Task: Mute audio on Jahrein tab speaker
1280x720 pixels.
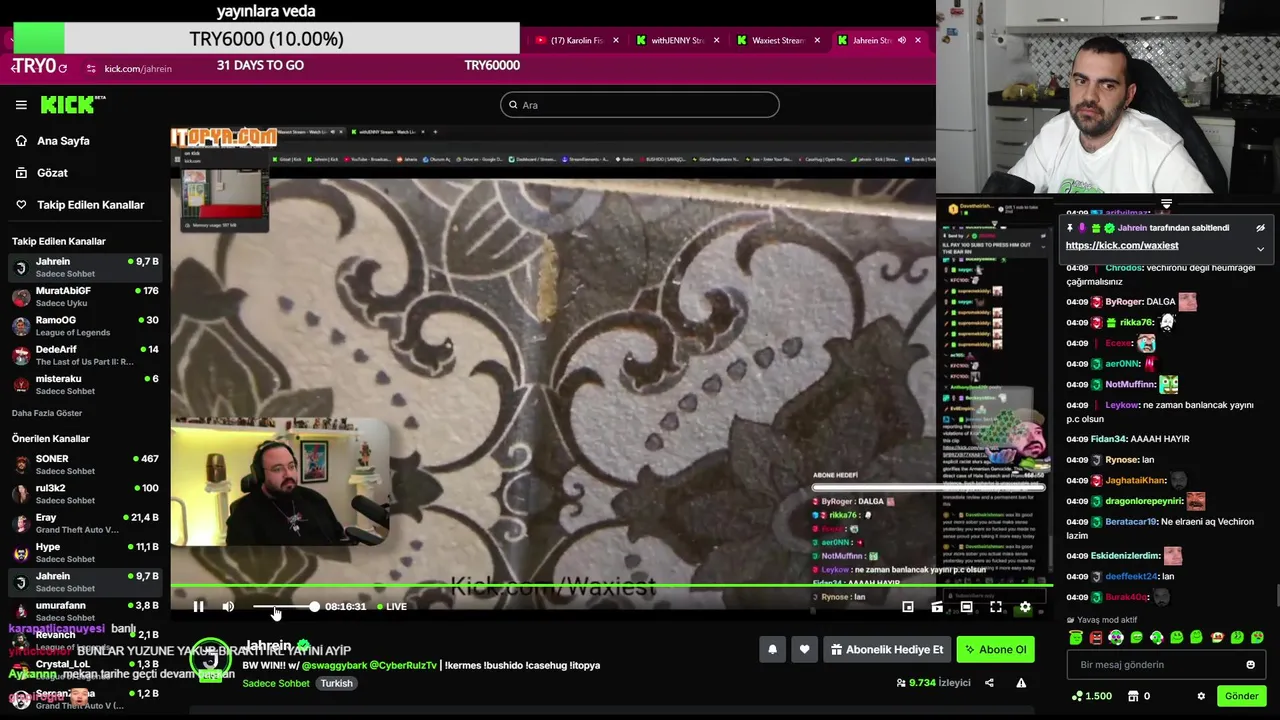Action: click(x=902, y=40)
